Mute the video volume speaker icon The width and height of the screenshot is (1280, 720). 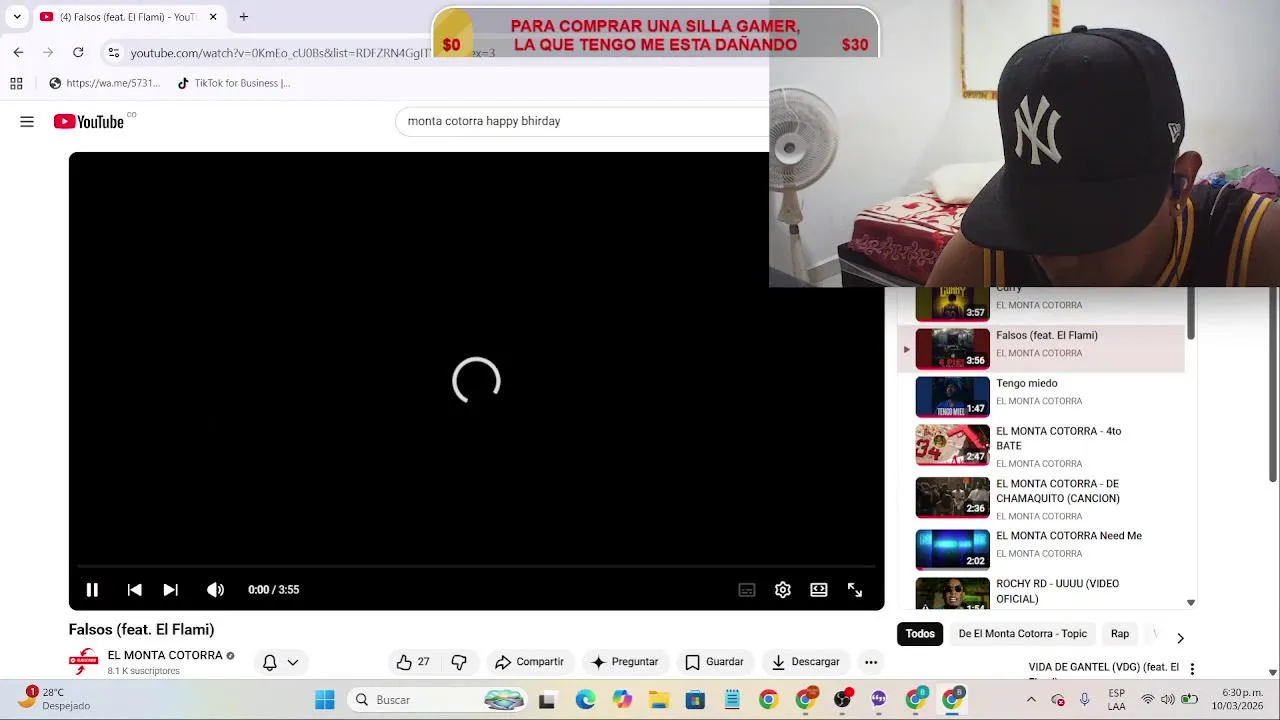[x=215, y=590]
